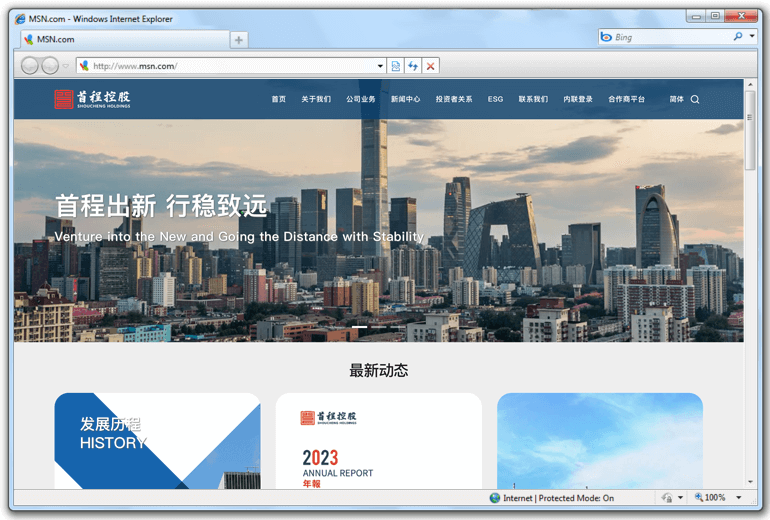770x520 pixels.
Task: Click the 100% zoom level button
Action: 710,497
